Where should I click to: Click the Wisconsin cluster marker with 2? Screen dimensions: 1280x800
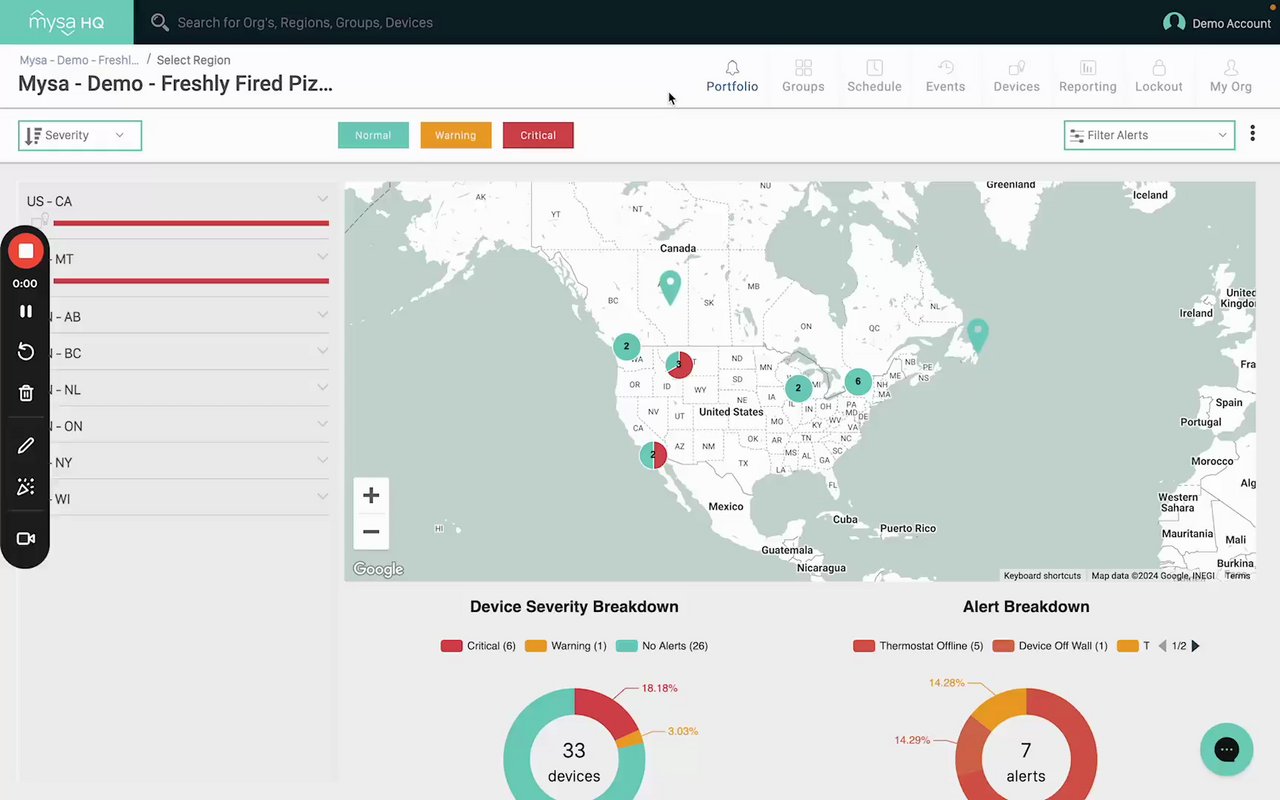click(798, 388)
